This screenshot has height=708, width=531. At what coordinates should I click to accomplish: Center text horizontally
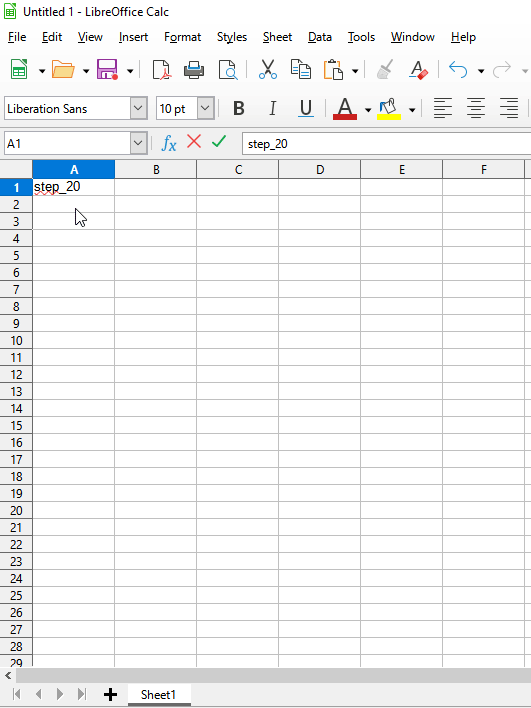(x=476, y=109)
